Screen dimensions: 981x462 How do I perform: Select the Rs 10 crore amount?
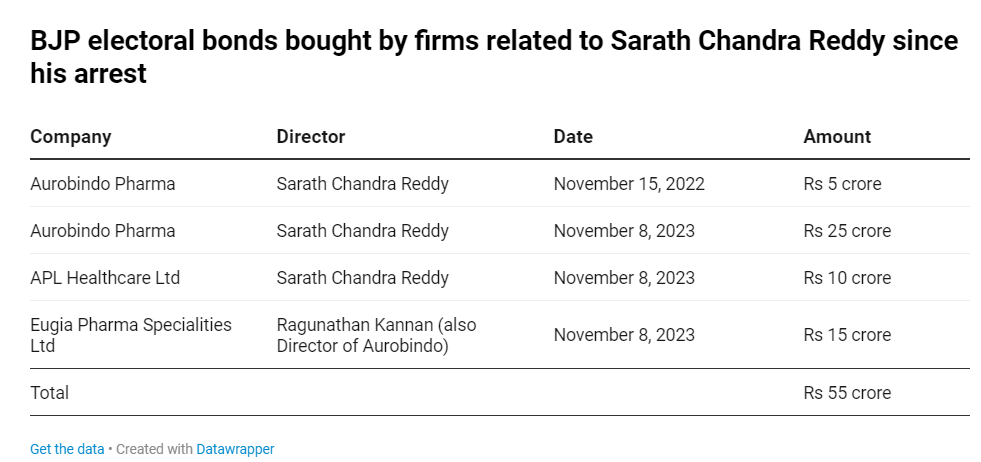pos(847,277)
